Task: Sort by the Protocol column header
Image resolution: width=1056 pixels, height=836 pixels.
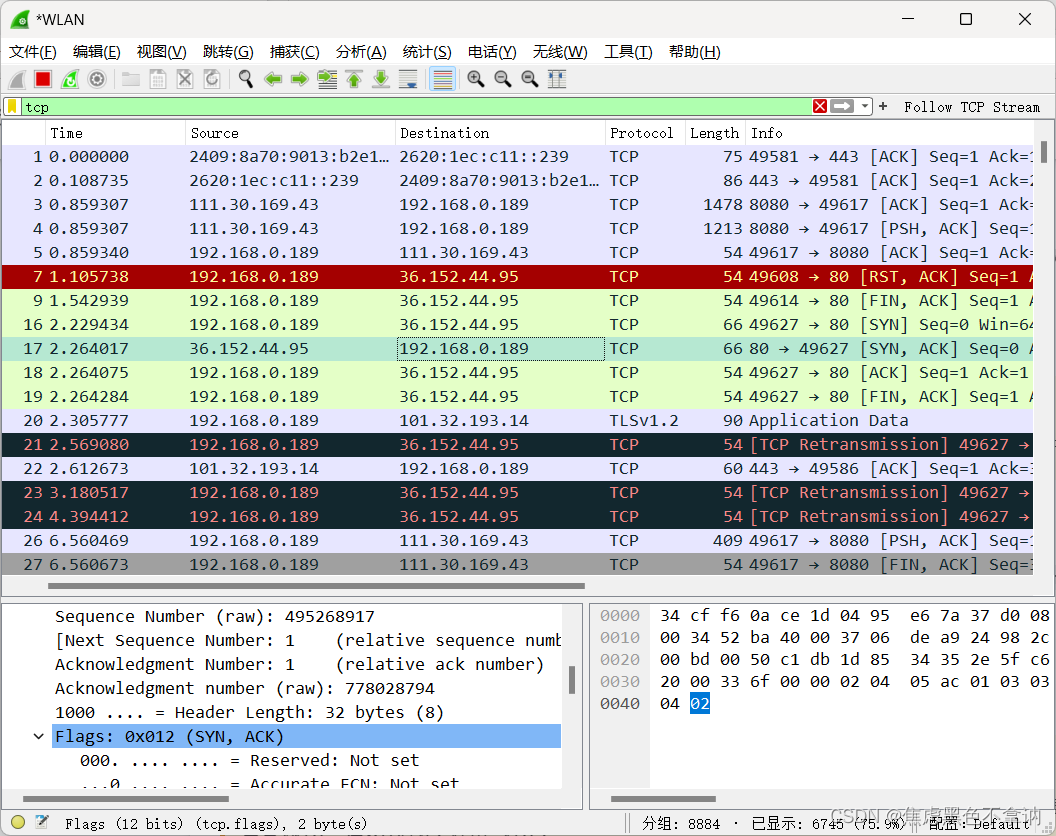Action: [645, 133]
